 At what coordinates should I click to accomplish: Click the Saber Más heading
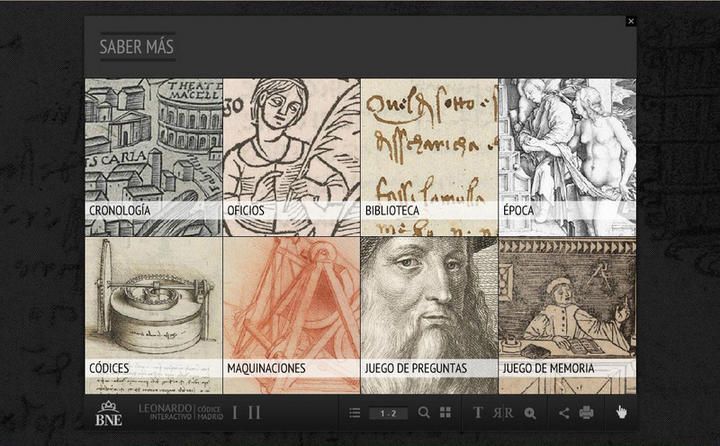(137, 47)
